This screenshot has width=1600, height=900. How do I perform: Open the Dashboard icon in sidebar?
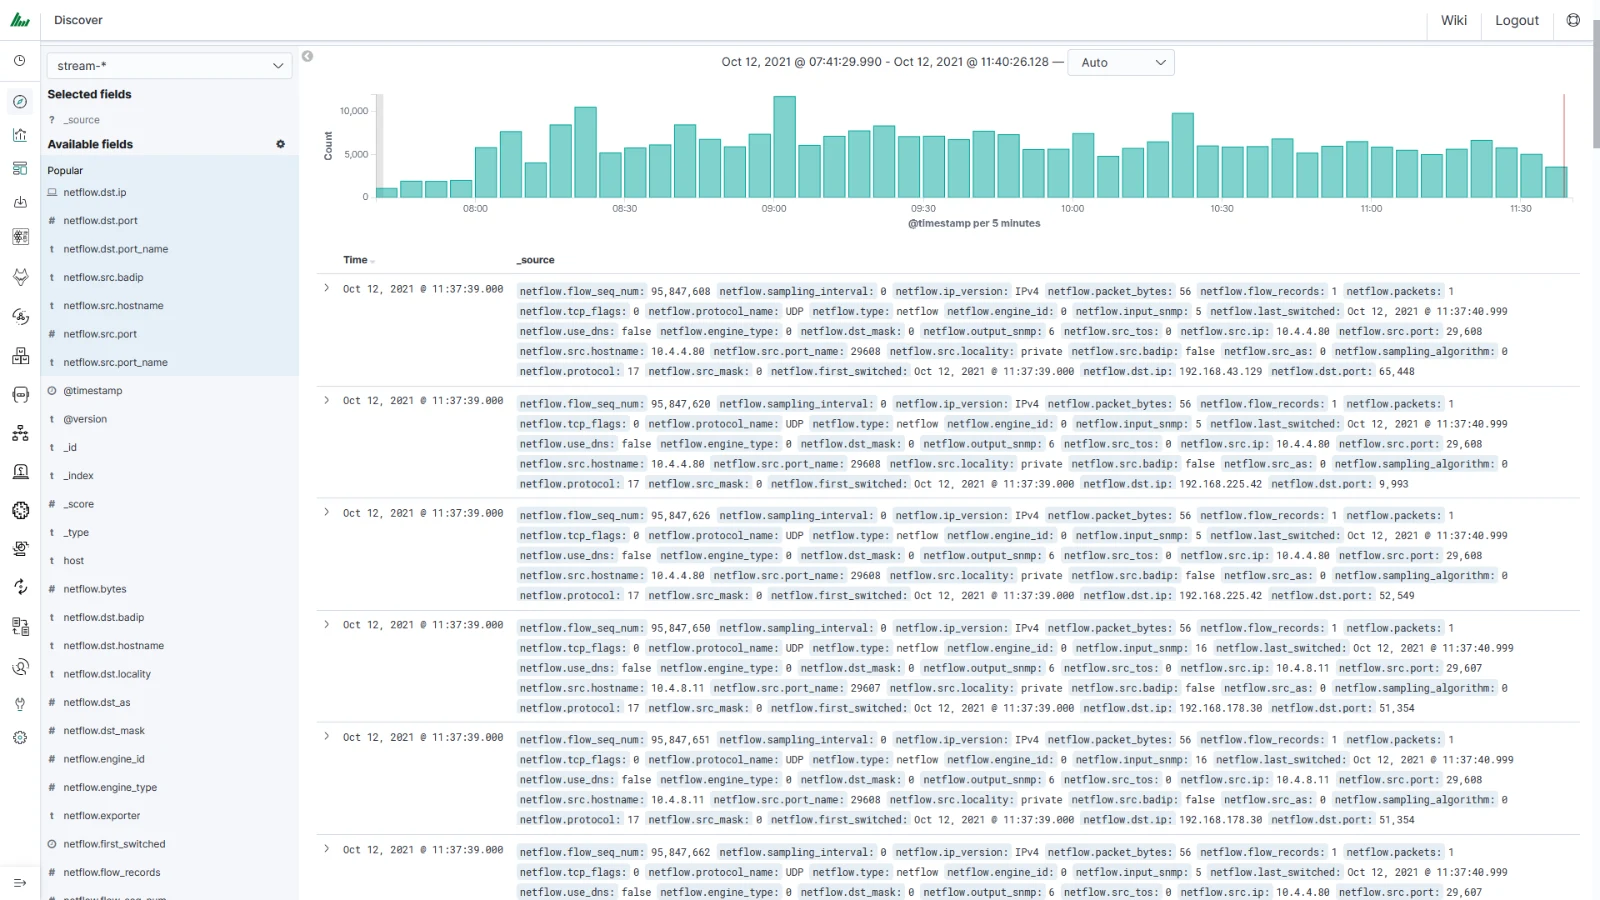[x=20, y=168]
